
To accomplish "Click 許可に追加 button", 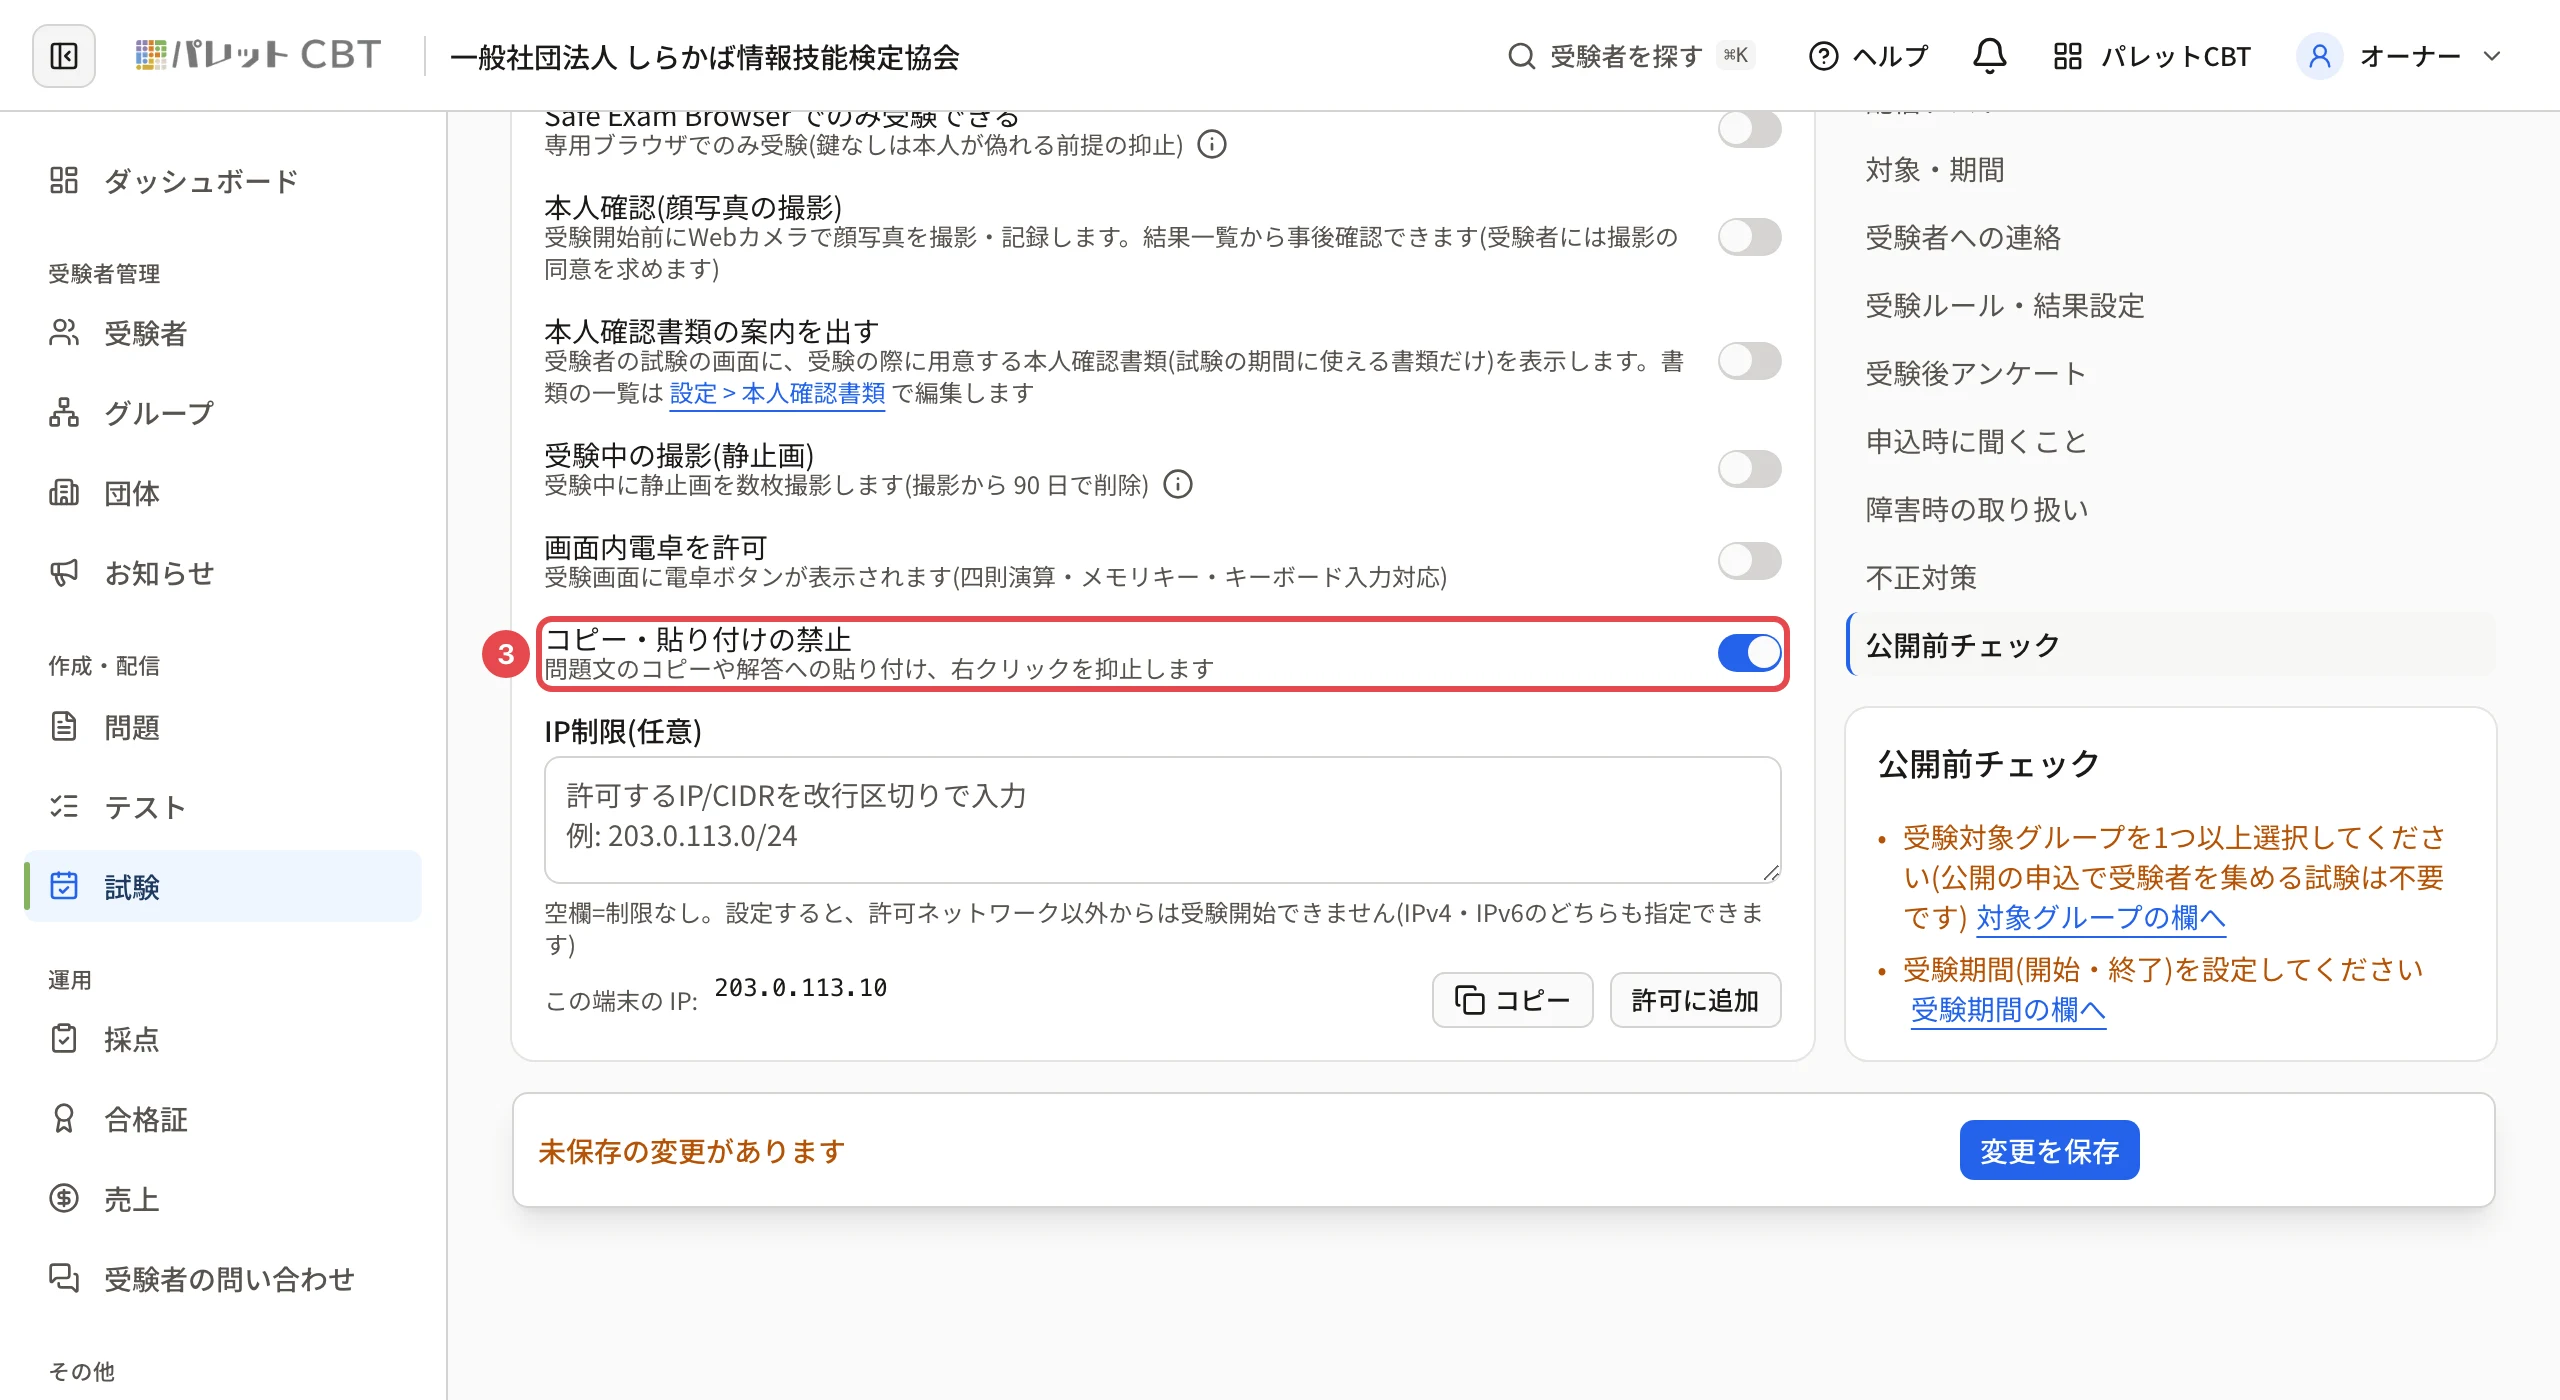I will [1695, 1000].
